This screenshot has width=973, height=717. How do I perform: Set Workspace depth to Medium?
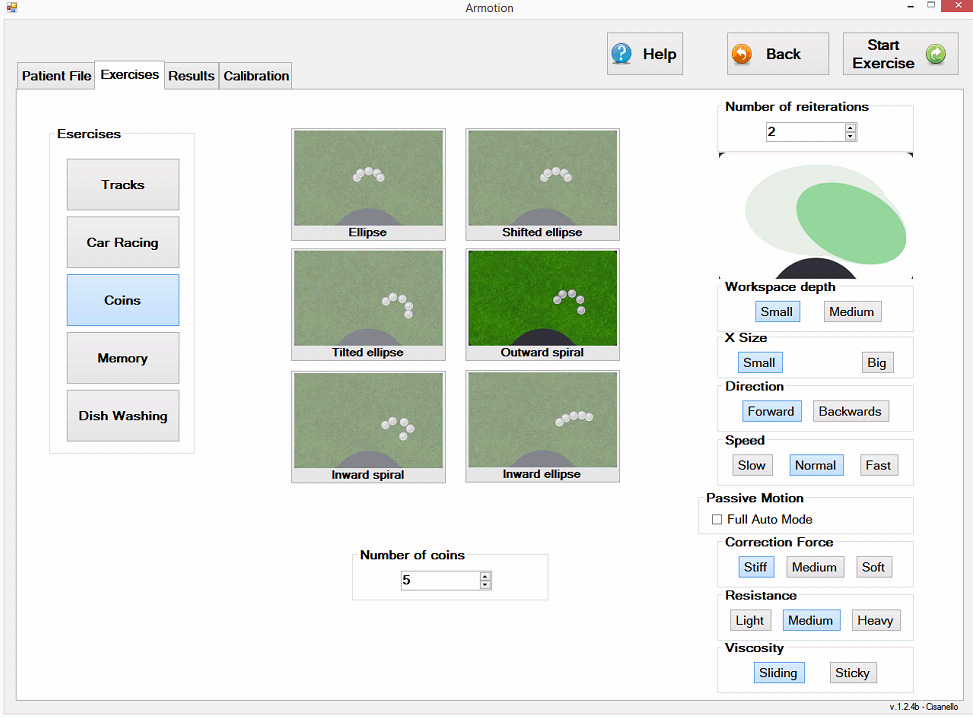click(x=851, y=312)
